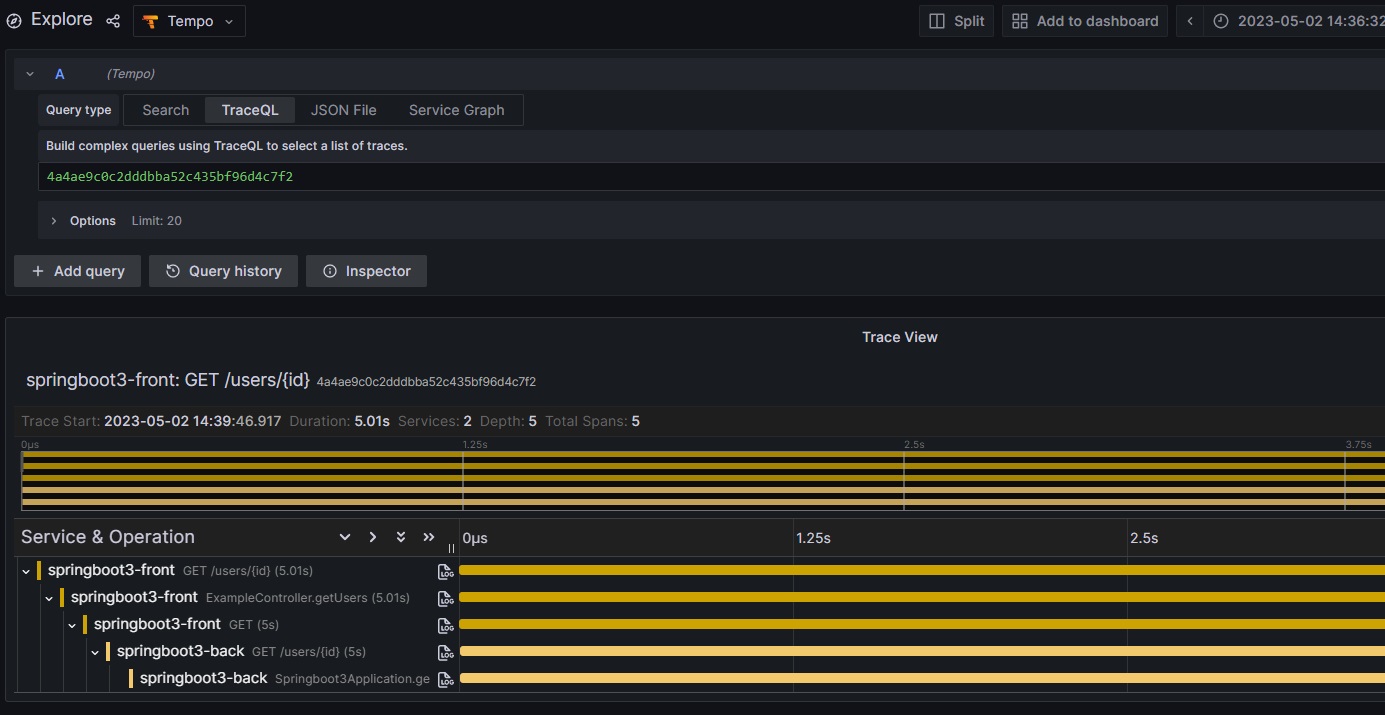Open logs icon for Springboot3Application row

[x=446, y=680]
